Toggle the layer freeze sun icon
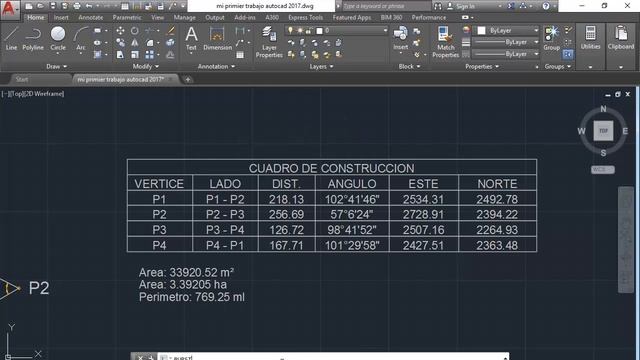Image resolution: width=640 pixels, height=360 pixels. (300, 31)
